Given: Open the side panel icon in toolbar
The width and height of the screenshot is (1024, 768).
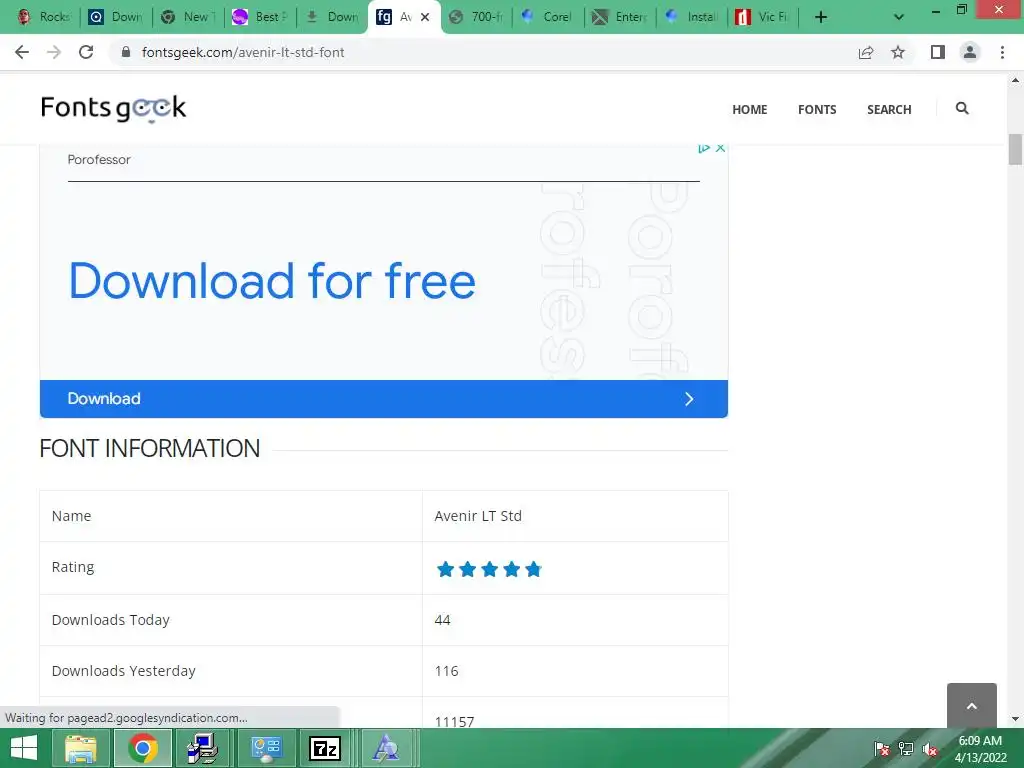Looking at the screenshot, I should click(x=938, y=52).
